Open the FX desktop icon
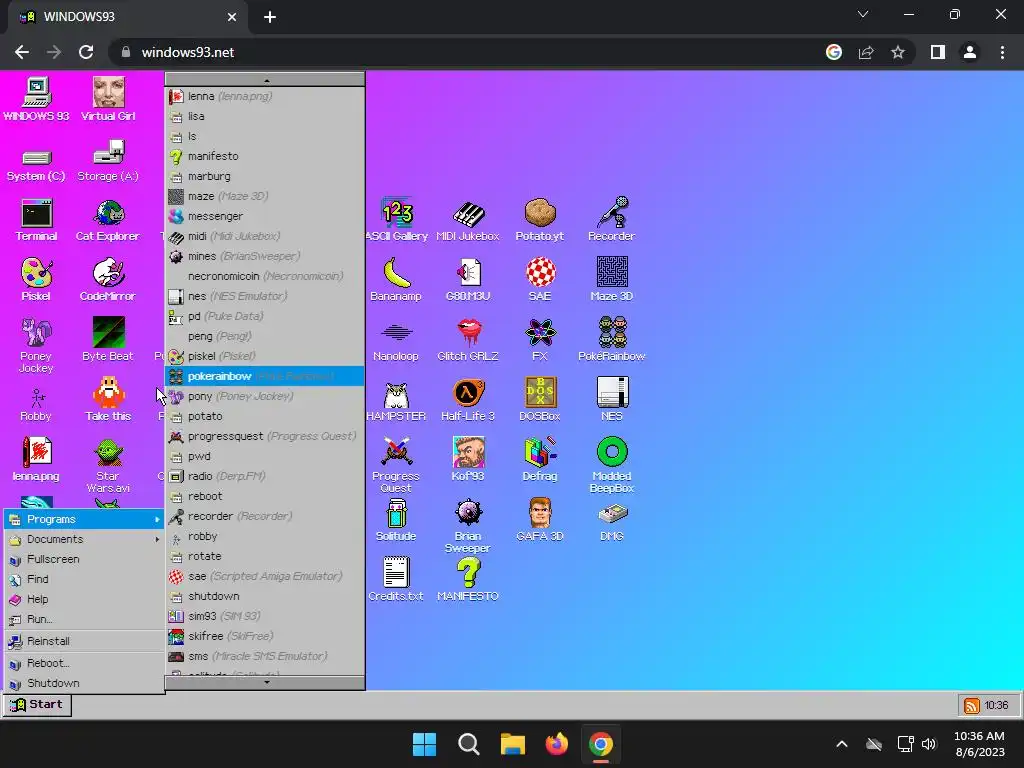Viewport: 1024px width, 768px height. pos(540,340)
